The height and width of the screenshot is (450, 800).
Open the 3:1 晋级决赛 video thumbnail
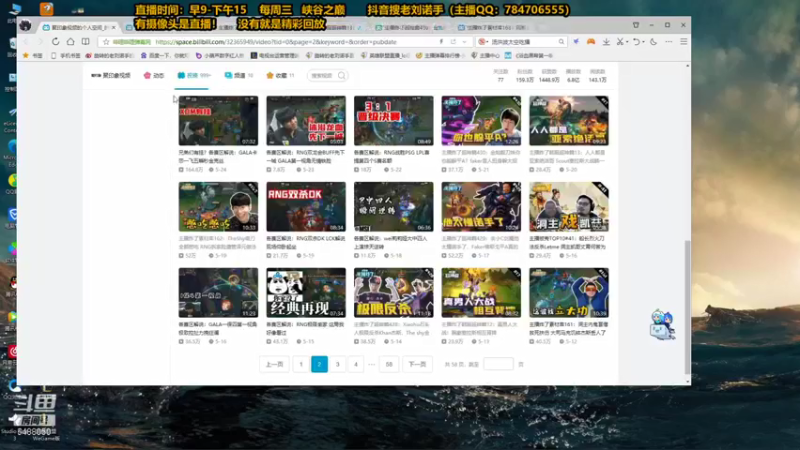pos(393,120)
